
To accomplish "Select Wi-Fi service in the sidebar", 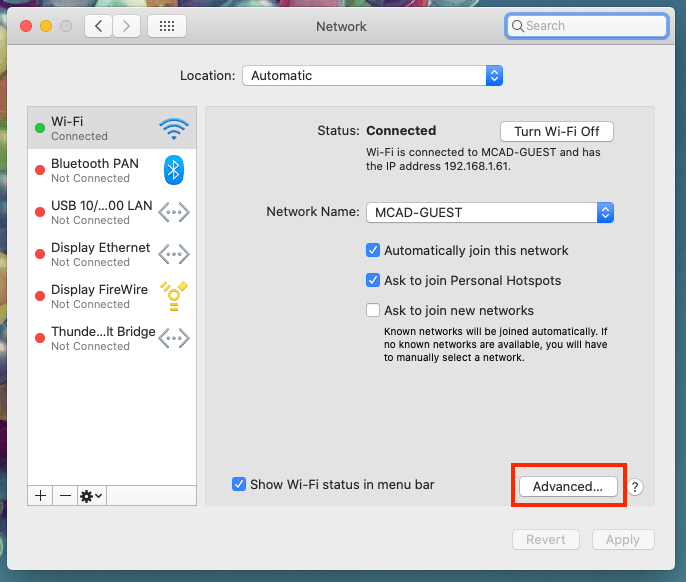I will (x=112, y=128).
